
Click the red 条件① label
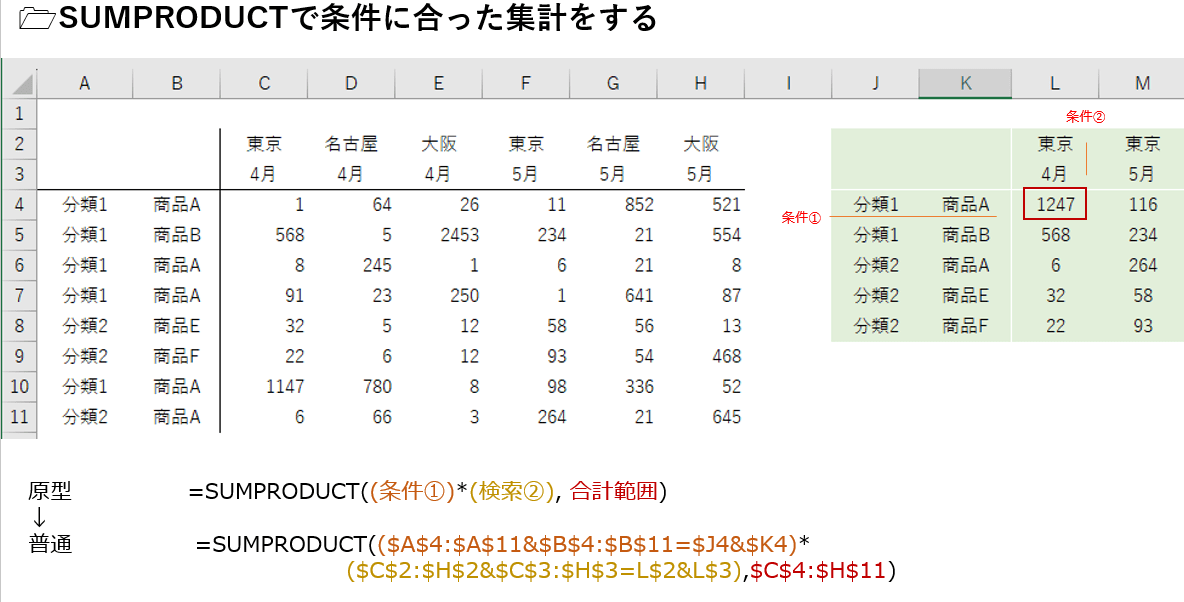800,217
